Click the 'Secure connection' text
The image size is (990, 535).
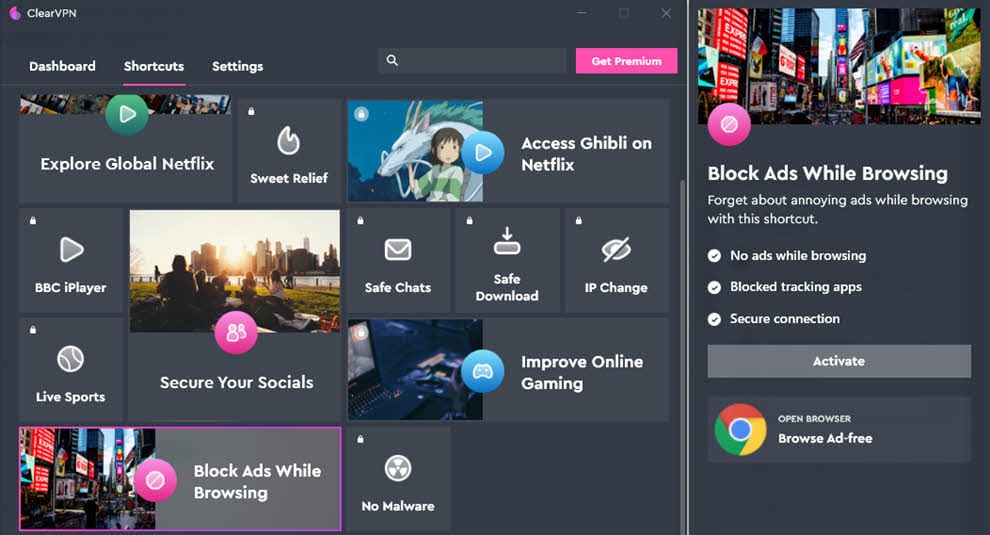pos(785,319)
